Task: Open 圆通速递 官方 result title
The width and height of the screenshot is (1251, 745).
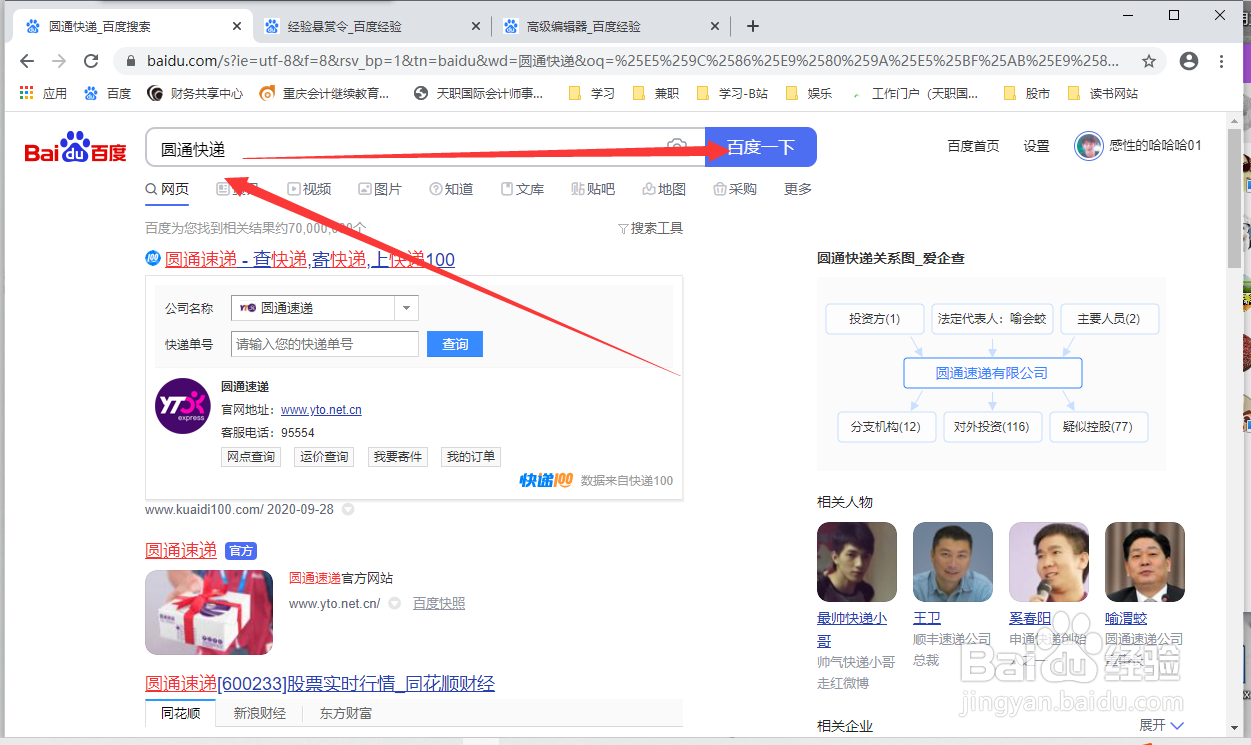Action: (181, 550)
